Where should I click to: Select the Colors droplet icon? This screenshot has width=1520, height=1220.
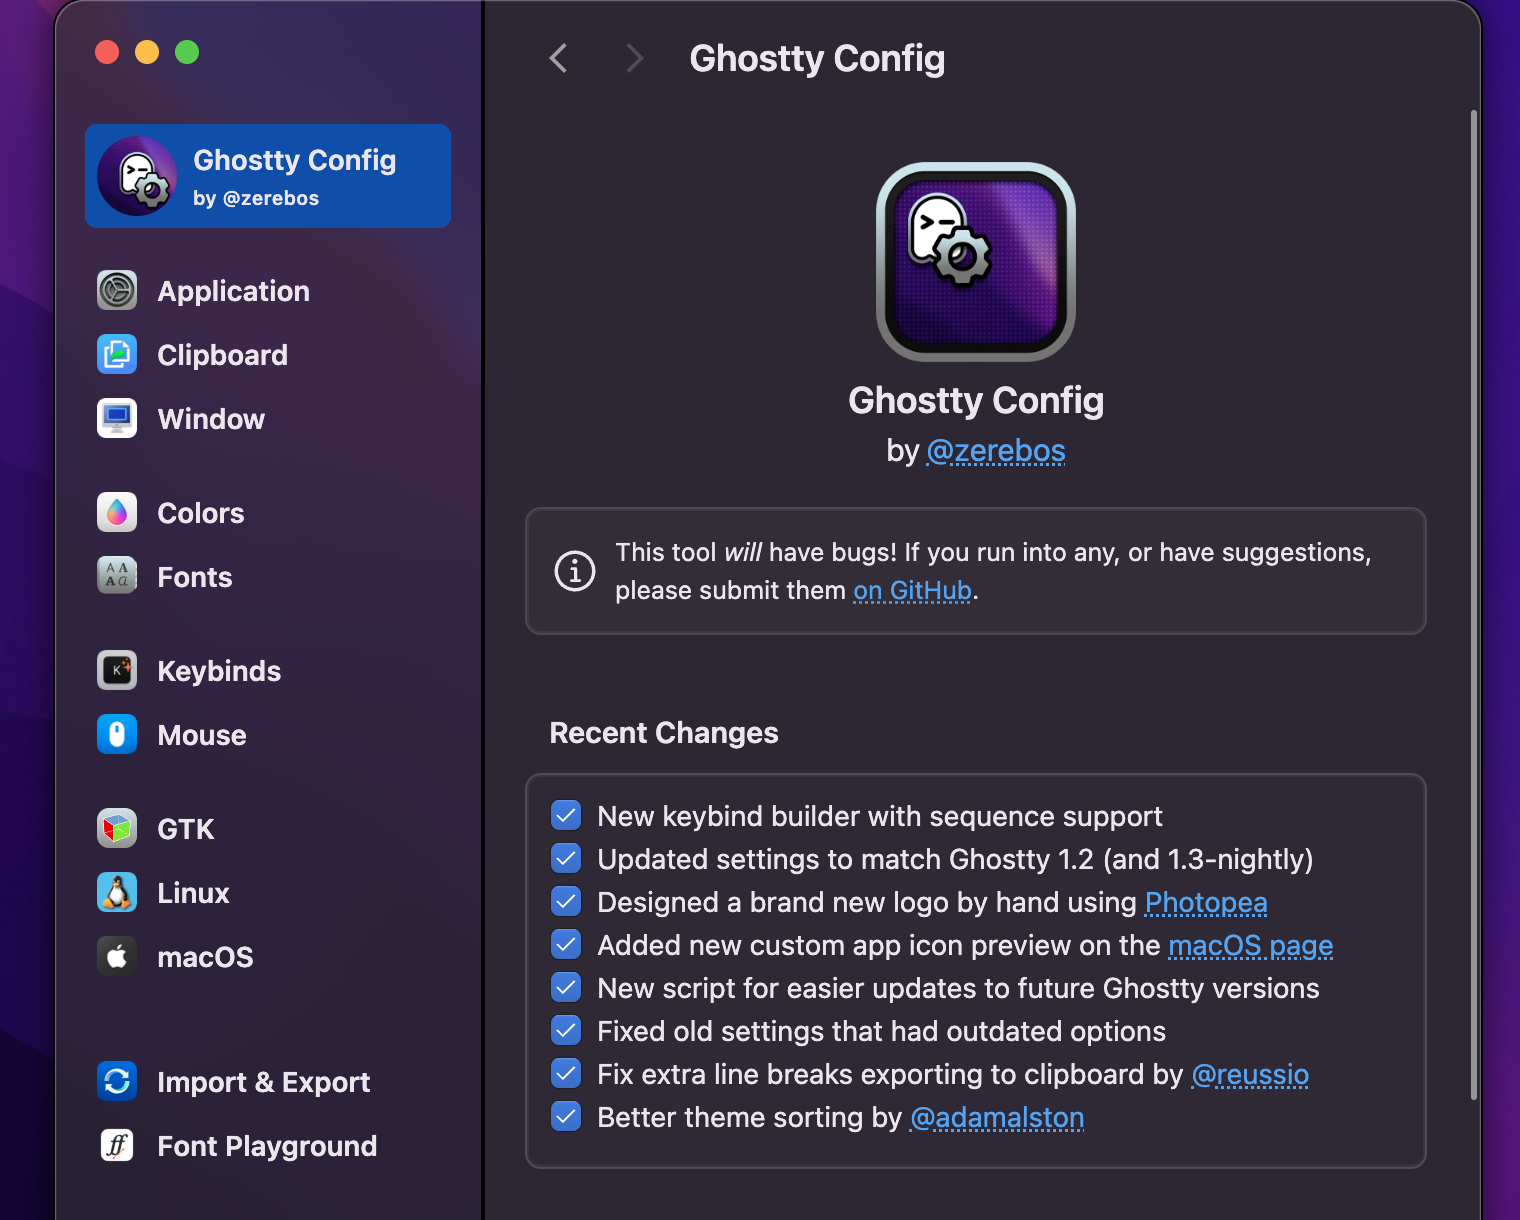(x=117, y=513)
